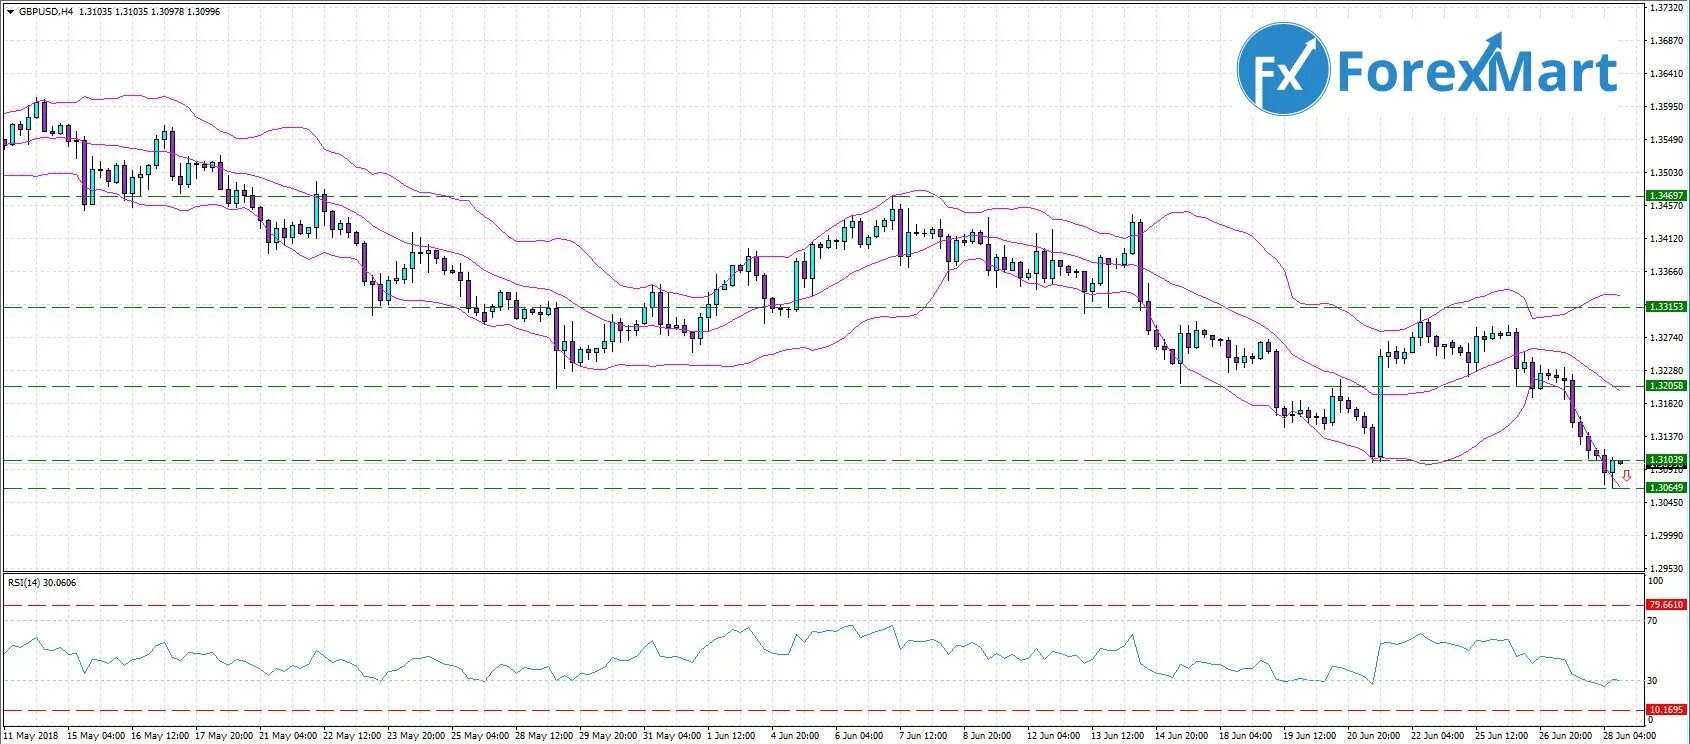Click the 1.29530 price axis value

[x=1665, y=569]
